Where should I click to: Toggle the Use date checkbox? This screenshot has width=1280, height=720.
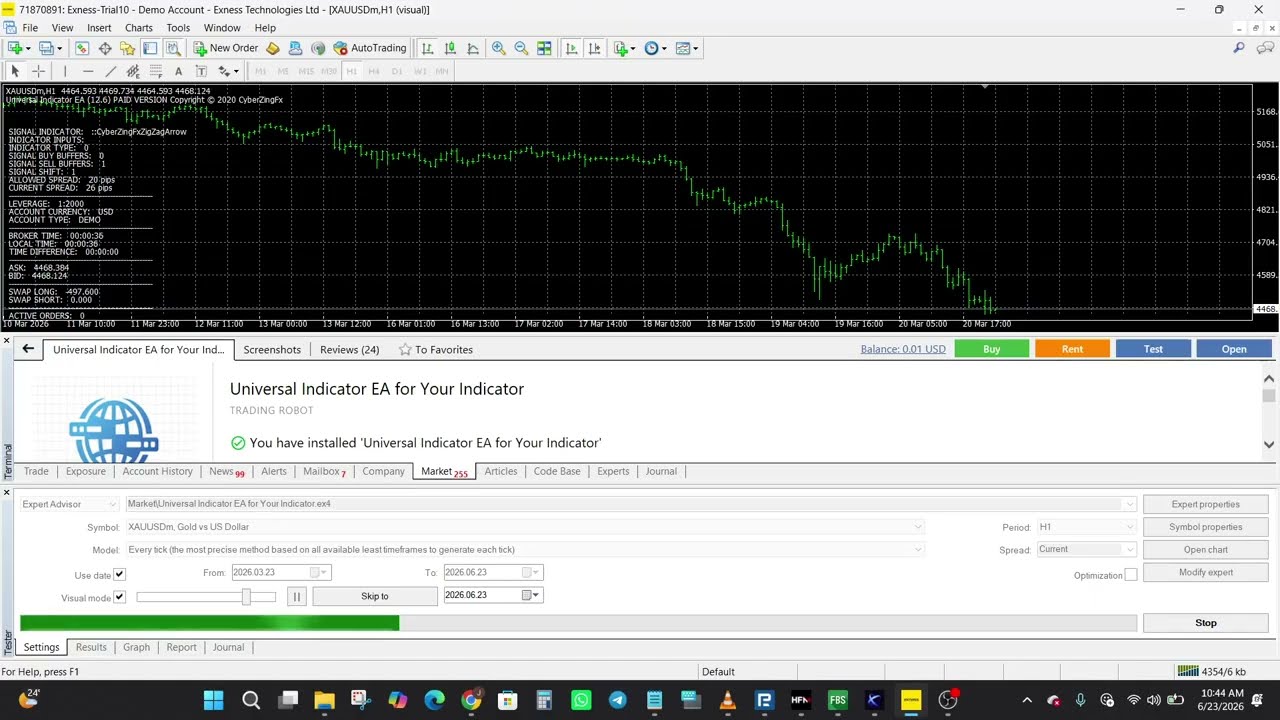[119, 575]
